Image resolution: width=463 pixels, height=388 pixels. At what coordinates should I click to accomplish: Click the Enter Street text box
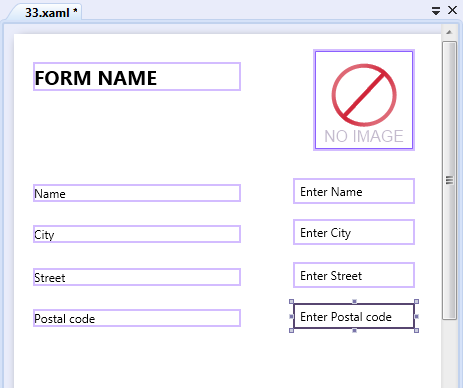354,275
